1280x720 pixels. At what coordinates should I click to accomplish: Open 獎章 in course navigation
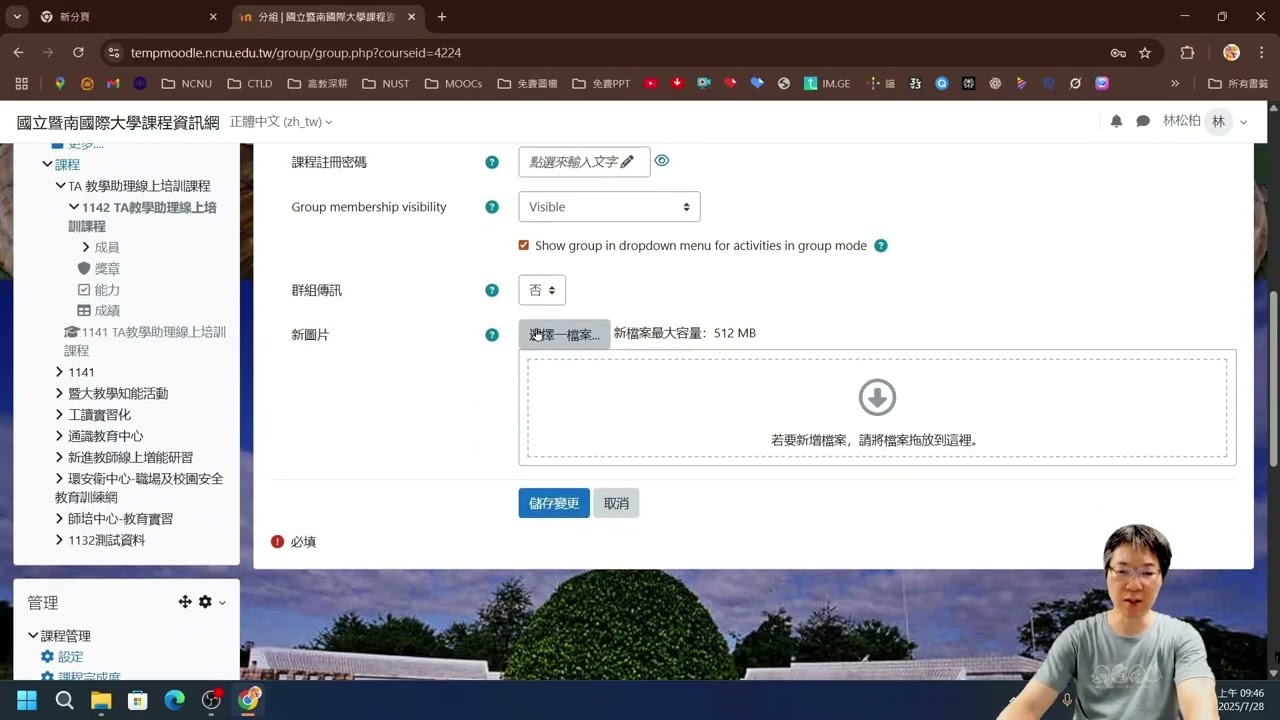[x=107, y=269]
